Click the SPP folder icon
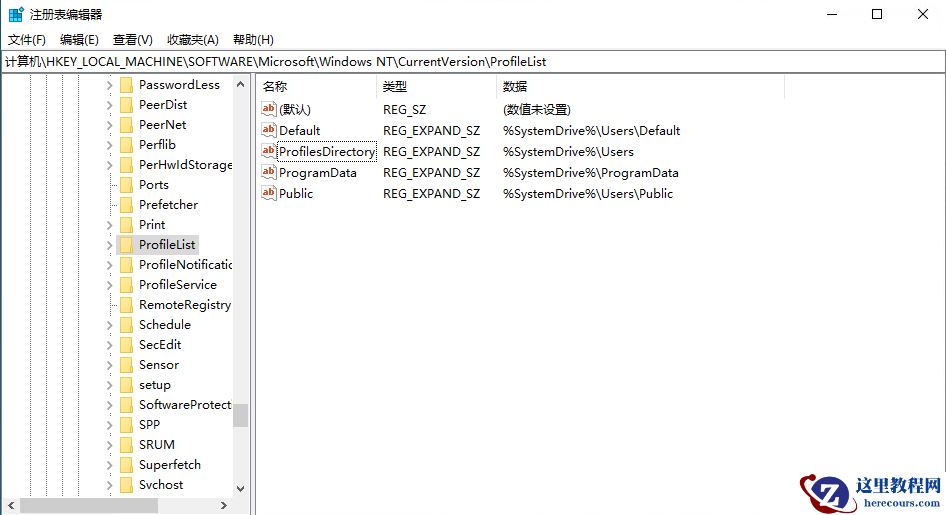Image resolution: width=946 pixels, height=515 pixels. (x=126, y=425)
